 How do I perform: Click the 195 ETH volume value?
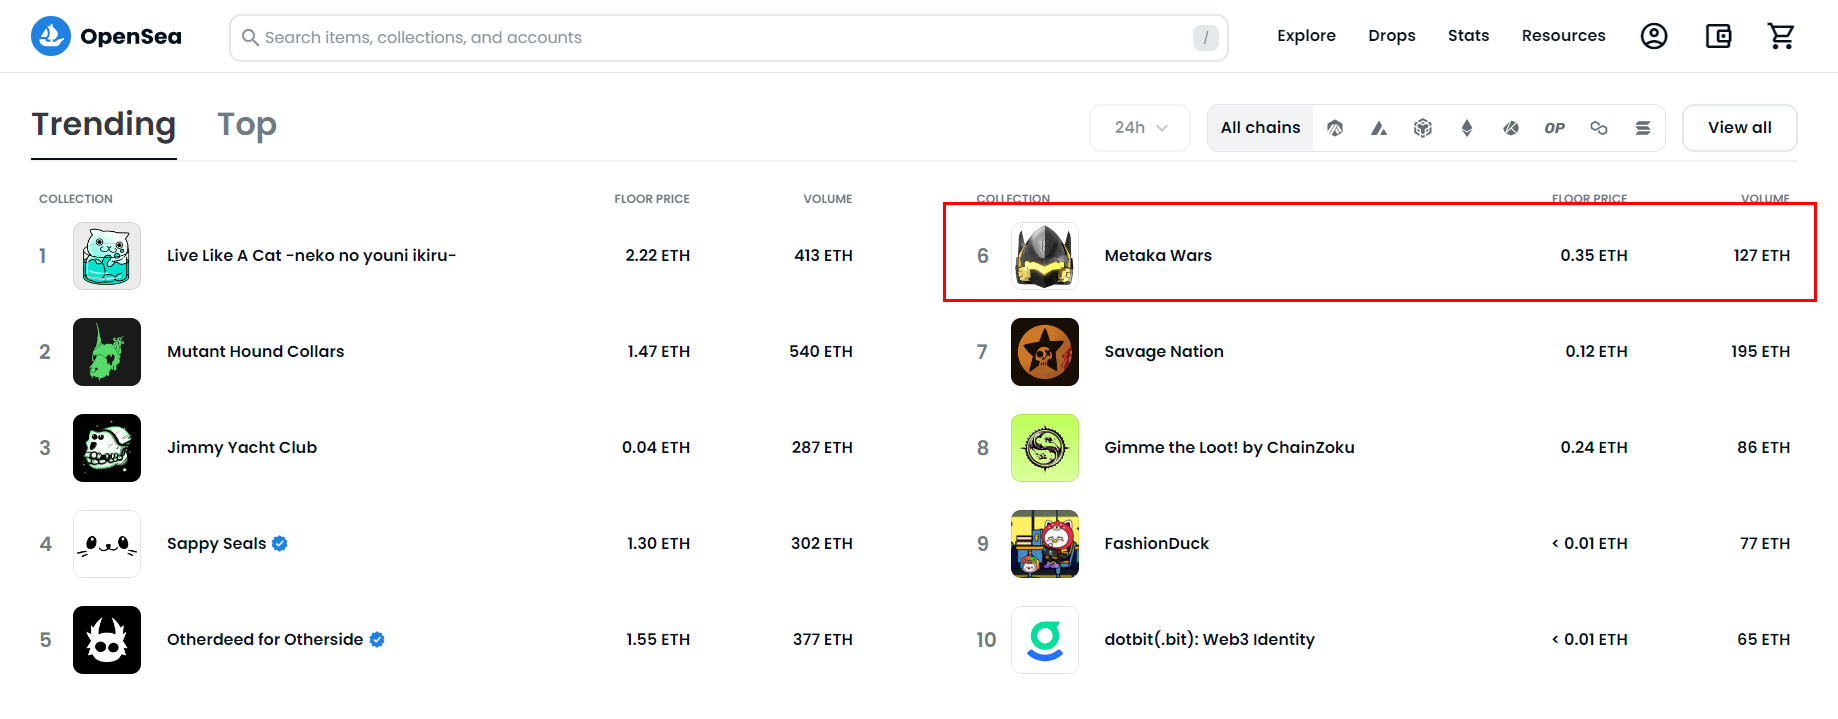pos(1760,352)
